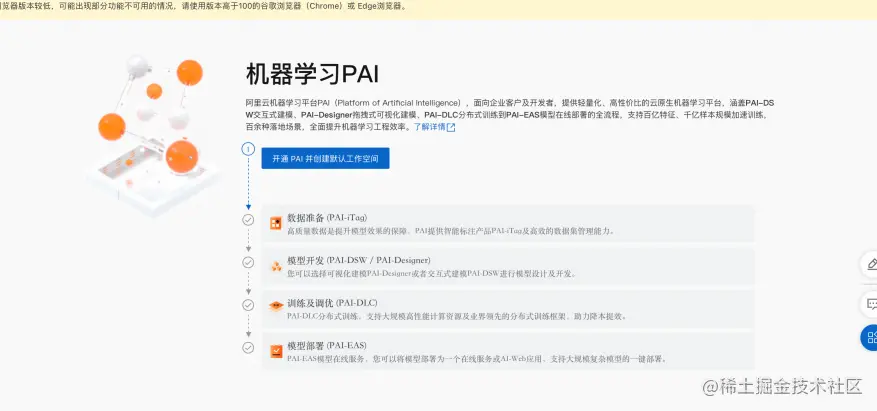
Task: Click the 数据准备 PAI-iTag orange icon
Action: click(x=276, y=224)
